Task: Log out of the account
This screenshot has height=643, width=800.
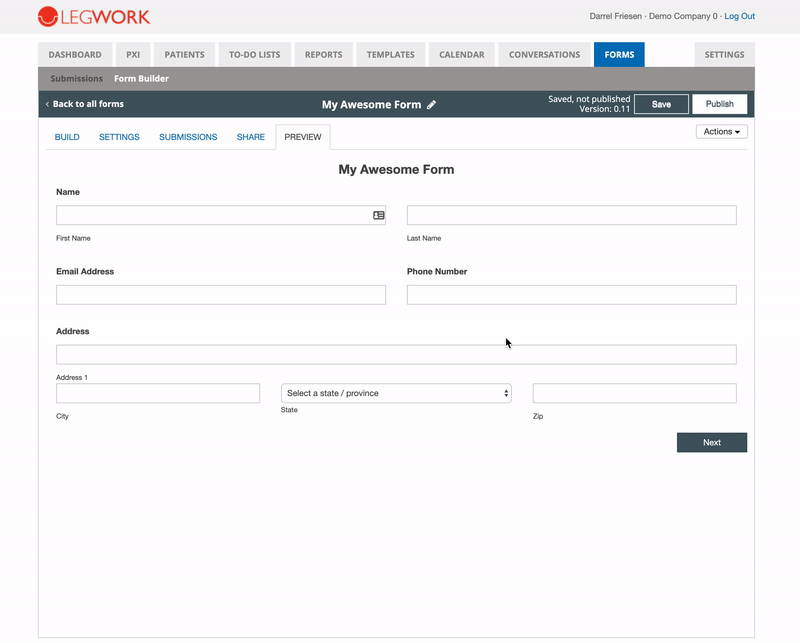Action: [x=739, y=17]
